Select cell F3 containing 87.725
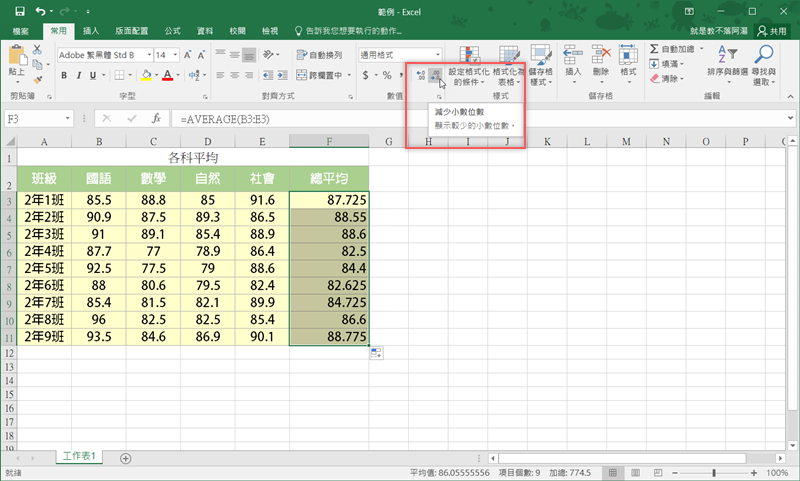This screenshot has height=481, width=800. [329, 201]
